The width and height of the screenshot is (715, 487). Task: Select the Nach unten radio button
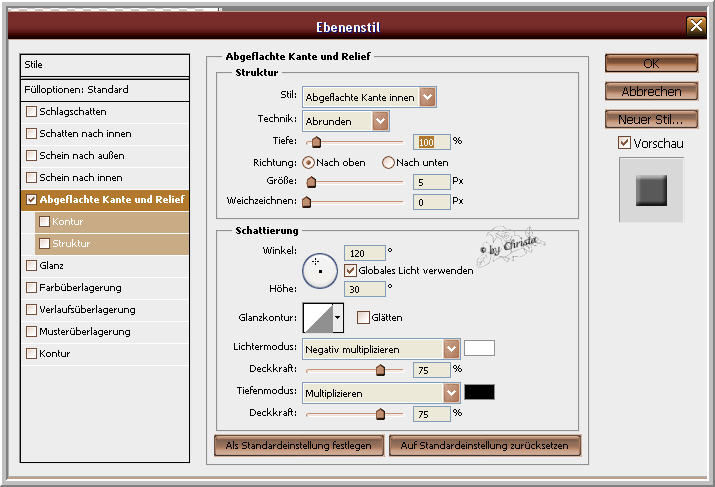point(388,162)
